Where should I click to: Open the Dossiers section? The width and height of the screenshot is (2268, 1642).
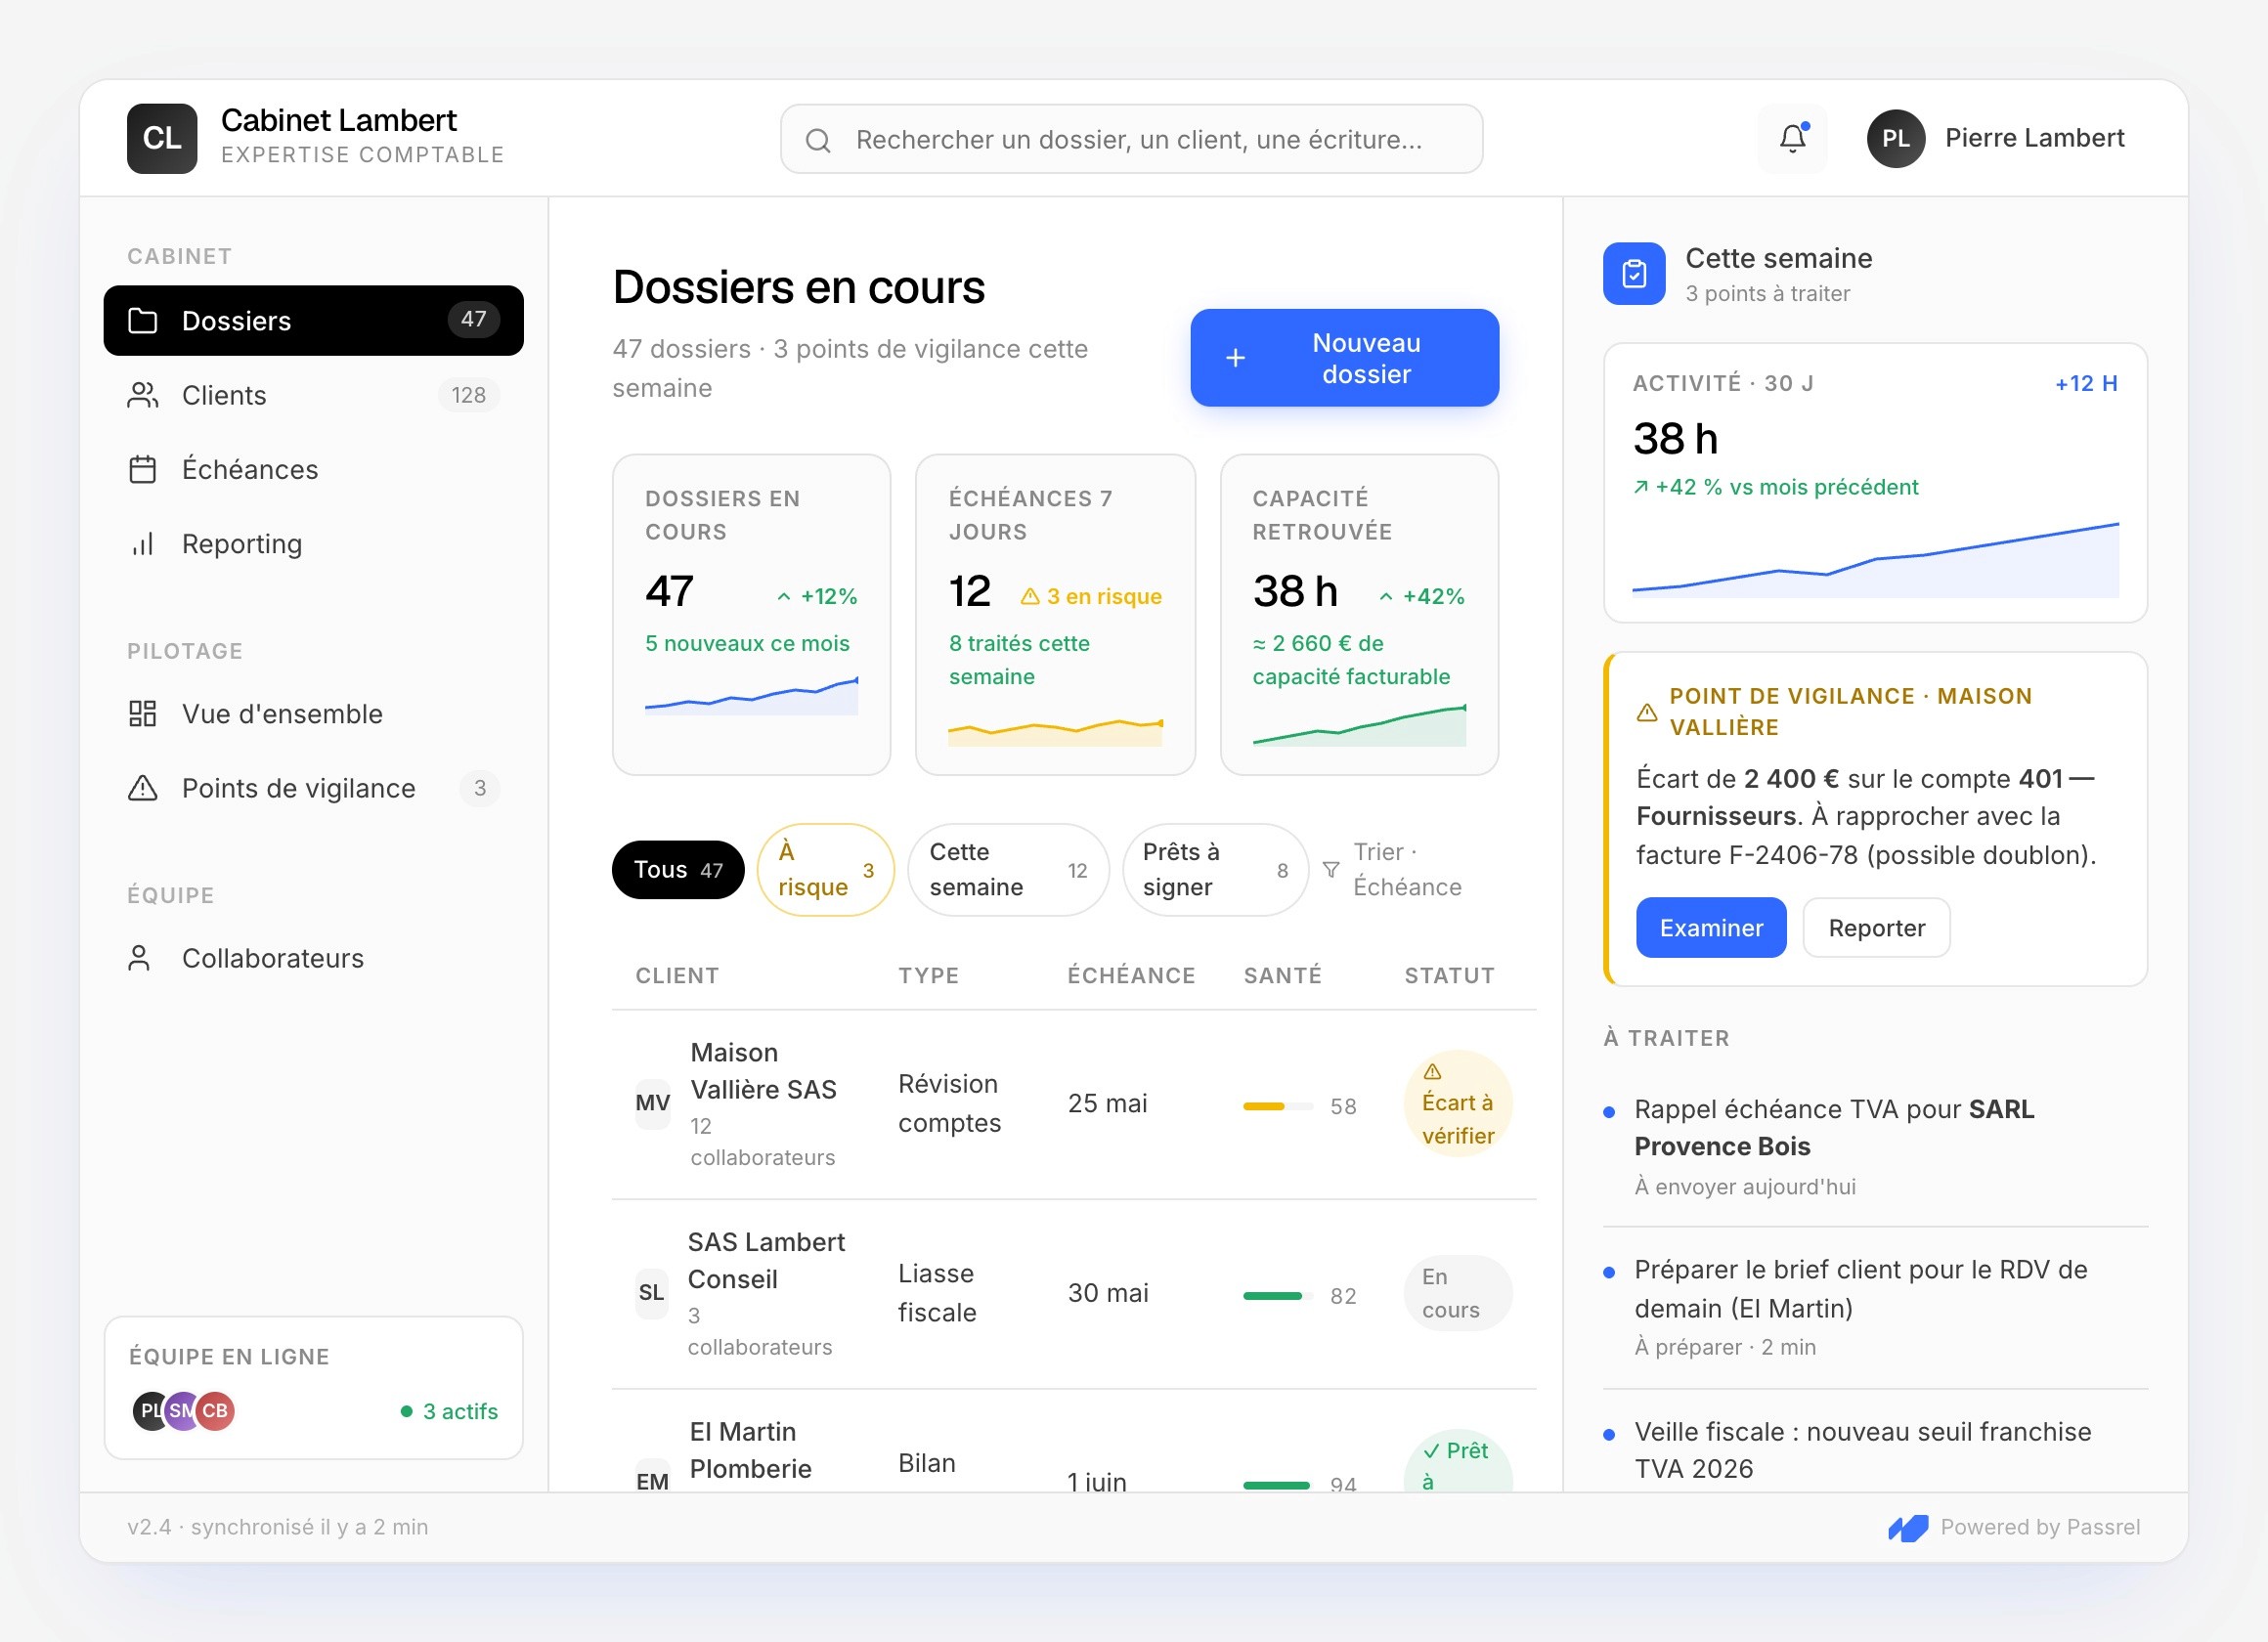click(313, 320)
